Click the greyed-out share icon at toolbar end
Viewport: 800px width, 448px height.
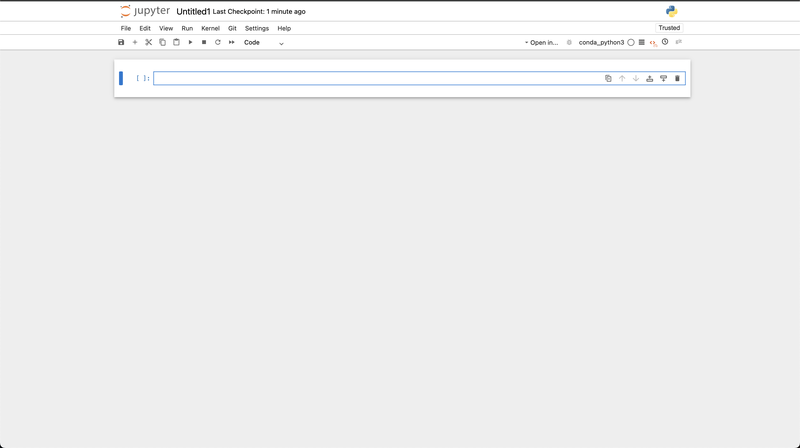tap(679, 42)
